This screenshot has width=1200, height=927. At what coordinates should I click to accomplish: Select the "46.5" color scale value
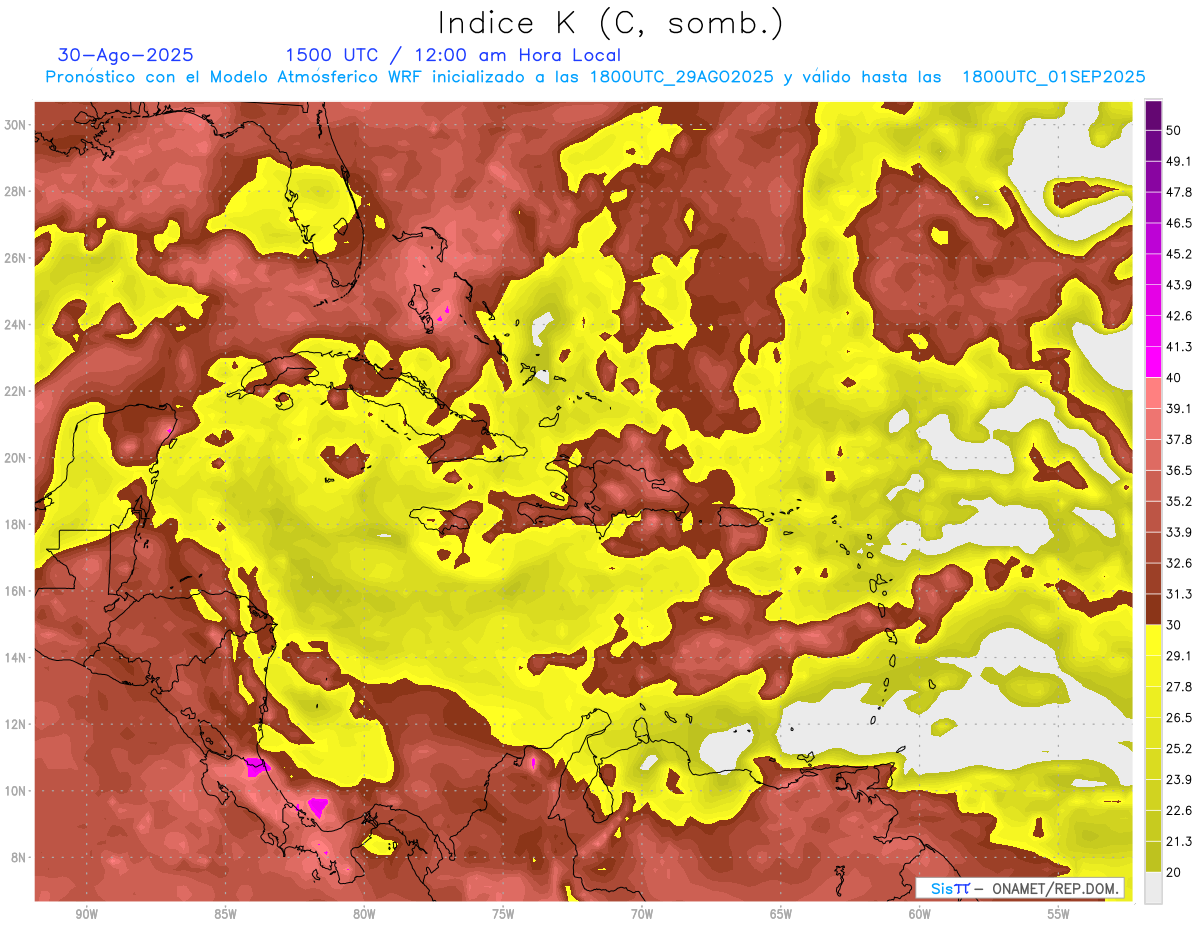click(x=1179, y=223)
